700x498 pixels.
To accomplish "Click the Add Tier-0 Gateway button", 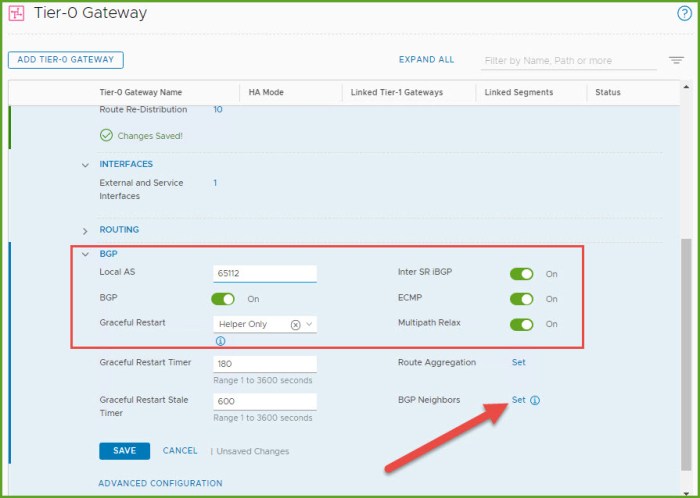I will [x=65, y=60].
